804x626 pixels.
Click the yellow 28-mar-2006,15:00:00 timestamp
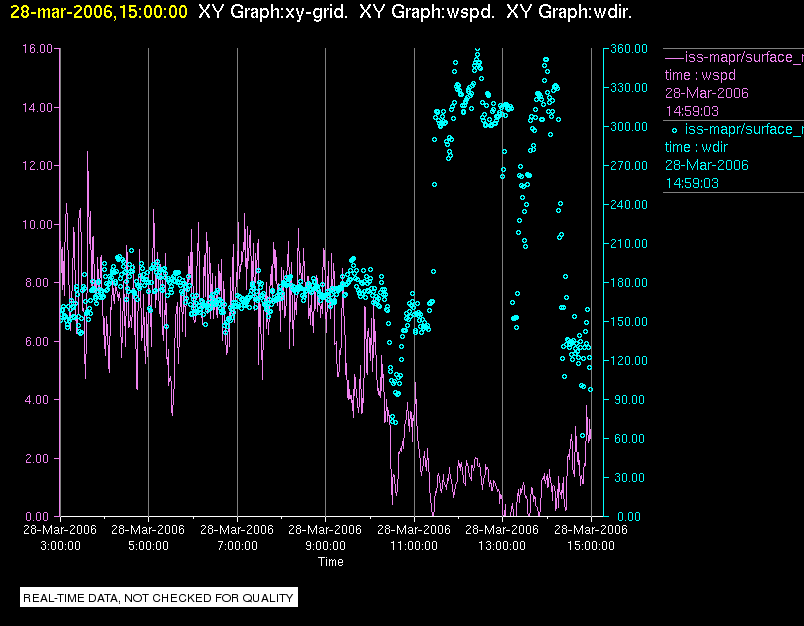click(x=98, y=12)
